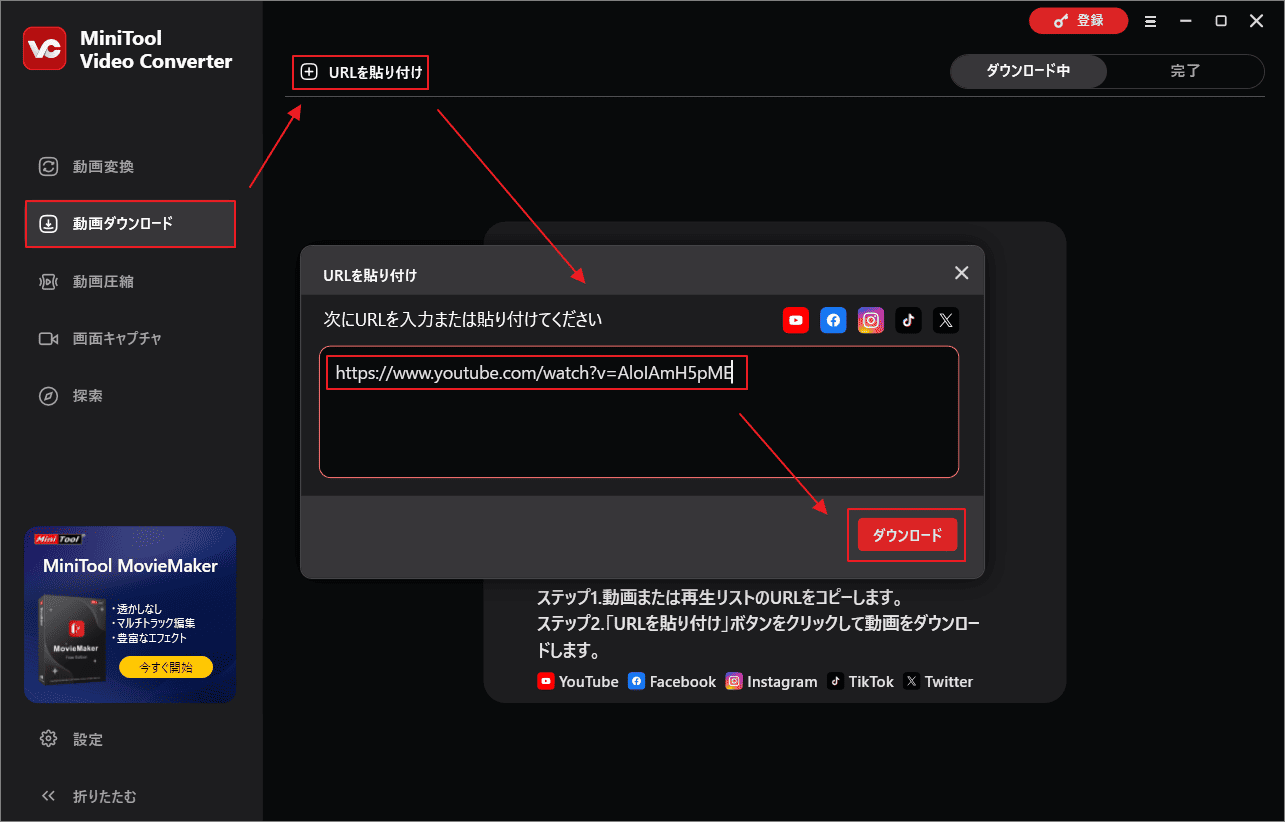Image resolution: width=1285 pixels, height=822 pixels.
Task: Close the URLを貼り付け dialog
Action: [961, 273]
